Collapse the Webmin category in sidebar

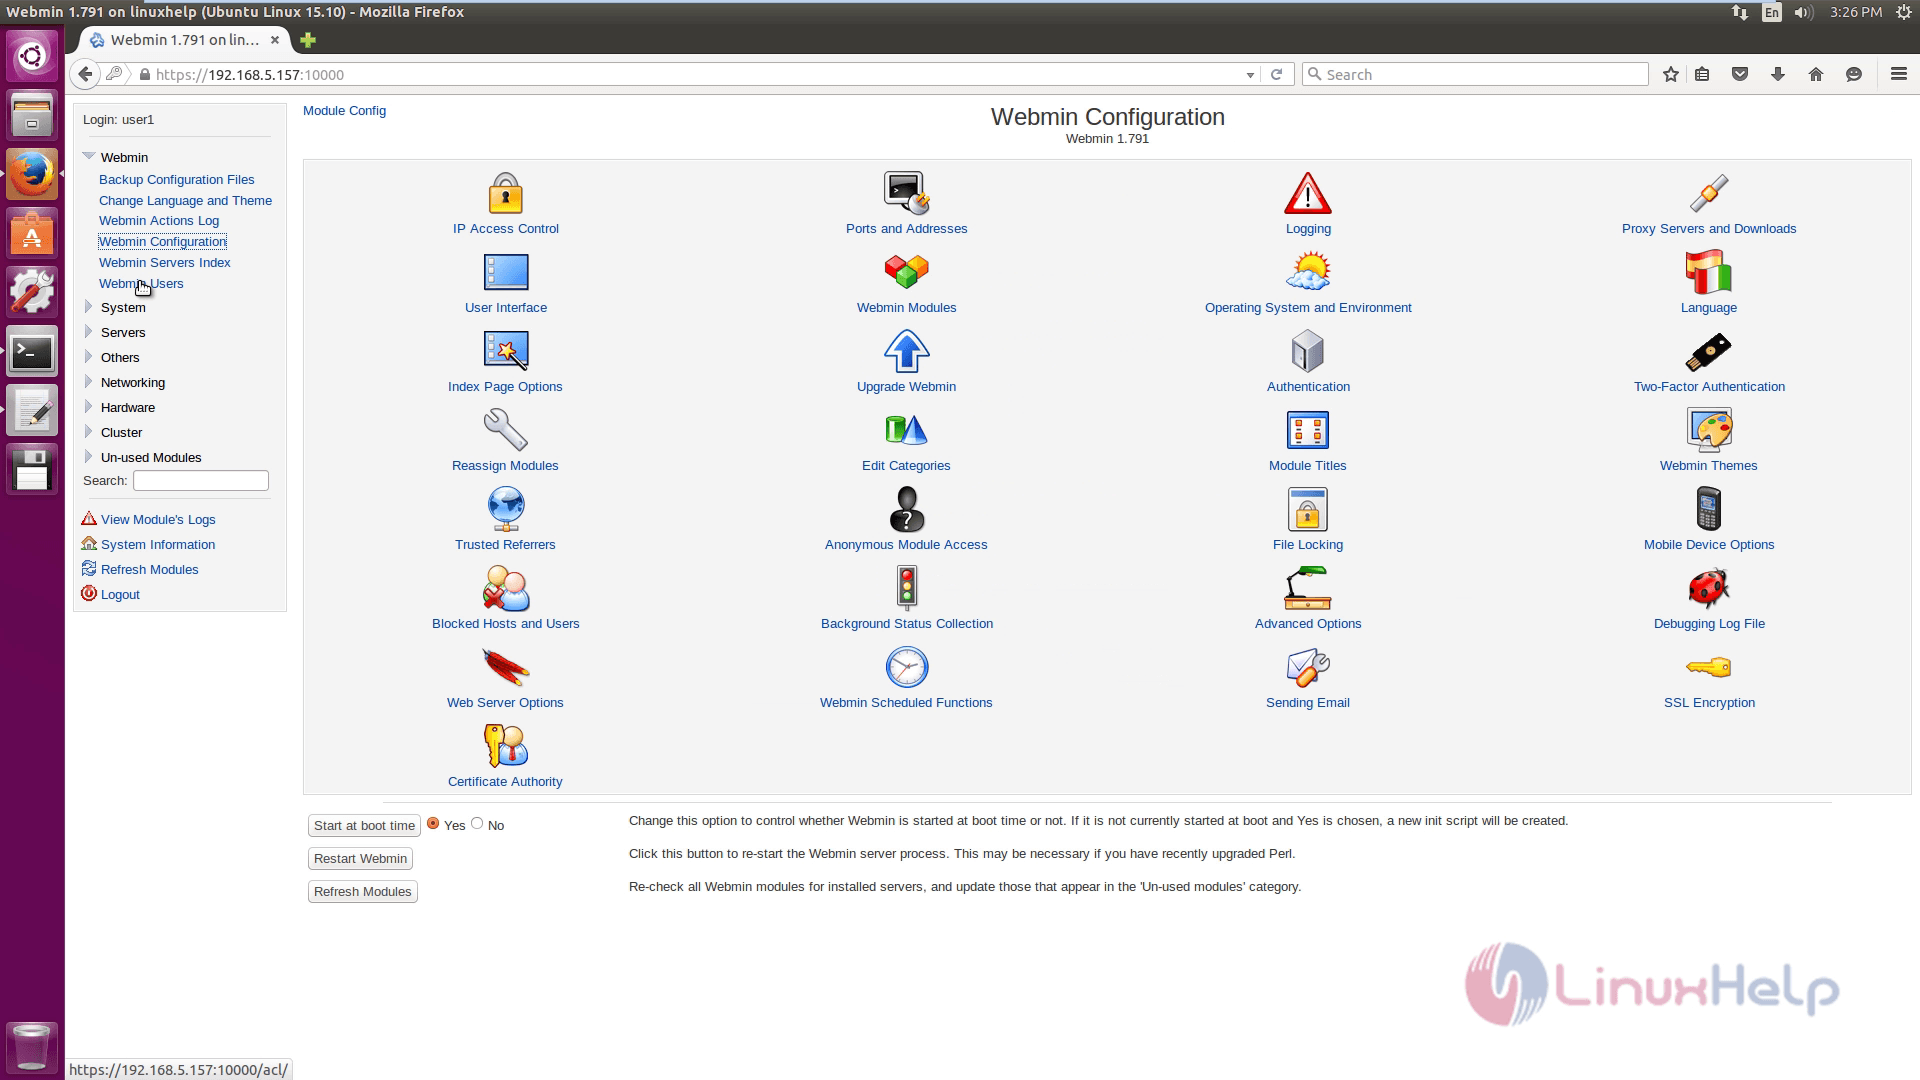pyautogui.click(x=89, y=156)
